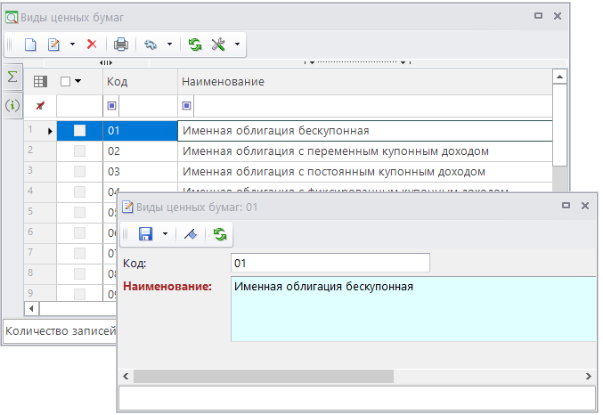Print the list using the printer icon
Screen dimensions: 603x415
(x=121, y=45)
